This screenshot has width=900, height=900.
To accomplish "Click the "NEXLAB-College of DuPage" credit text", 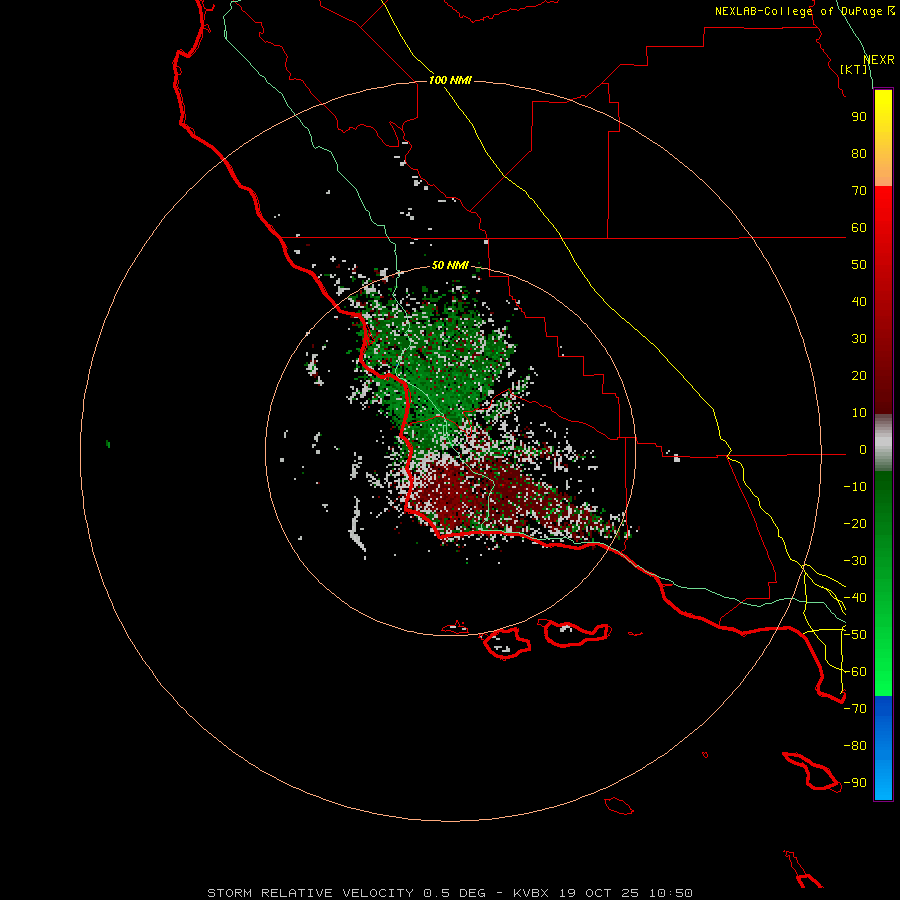I will 798,11.
